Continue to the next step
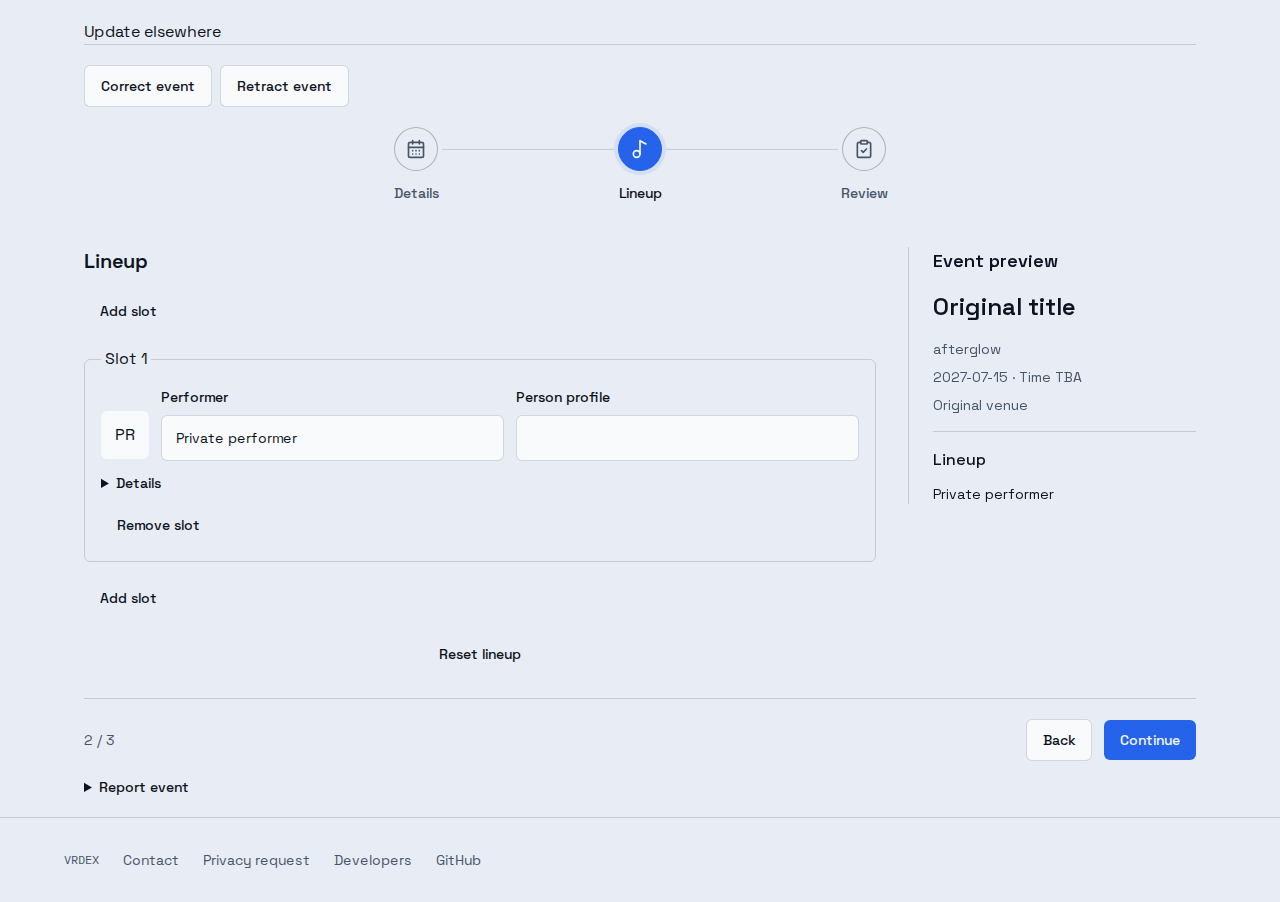The height and width of the screenshot is (902, 1280). coord(1150,740)
